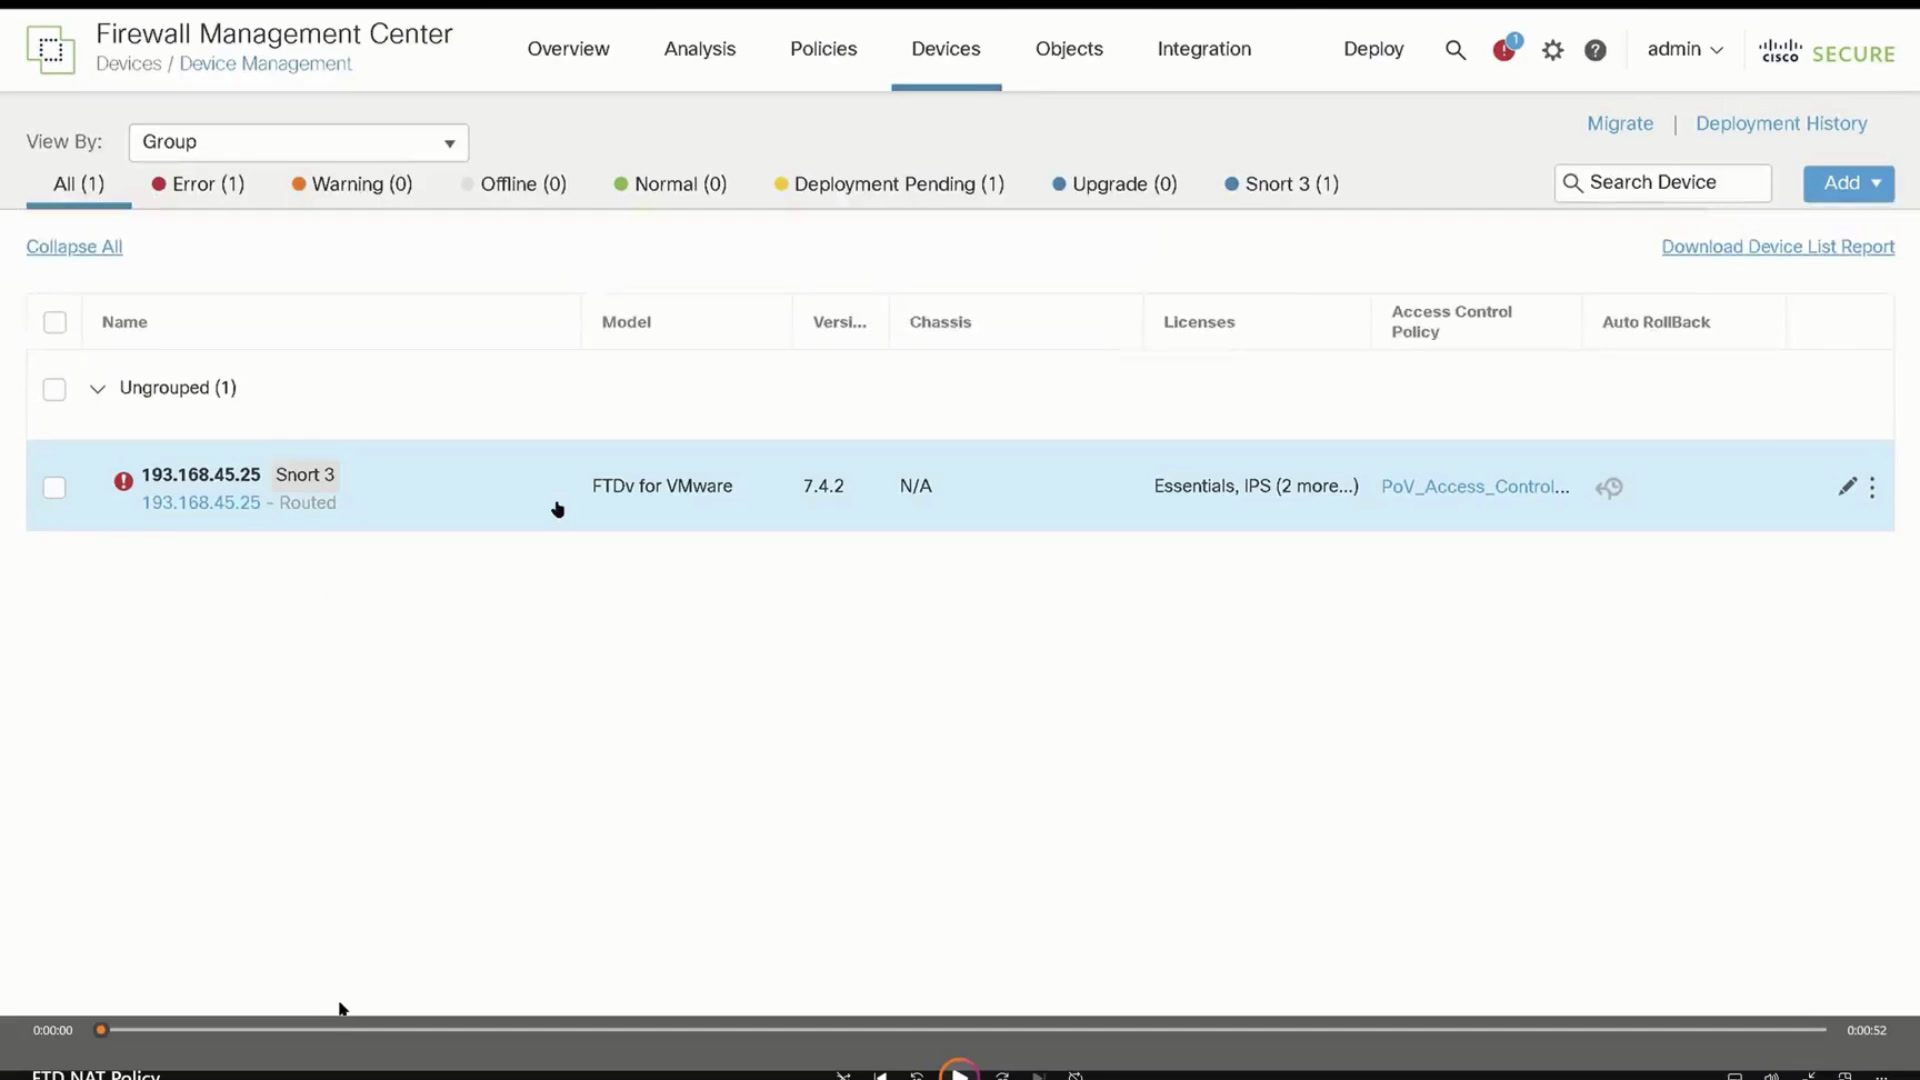Screen dimensions: 1920x1080
Task: Collapse the Ungrouped (1) group chevron
Action: tap(97, 389)
